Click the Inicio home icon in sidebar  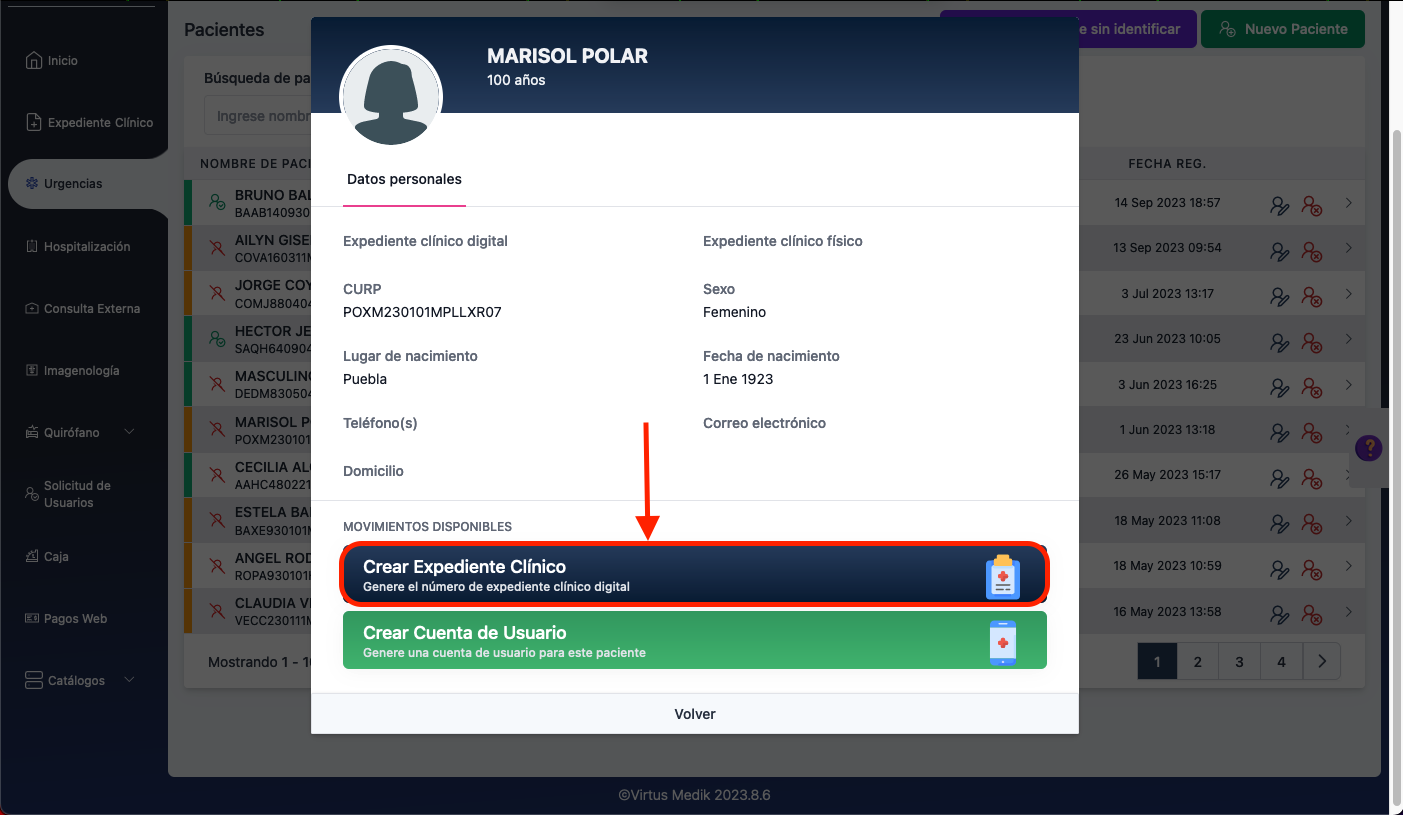[x=34, y=61]
